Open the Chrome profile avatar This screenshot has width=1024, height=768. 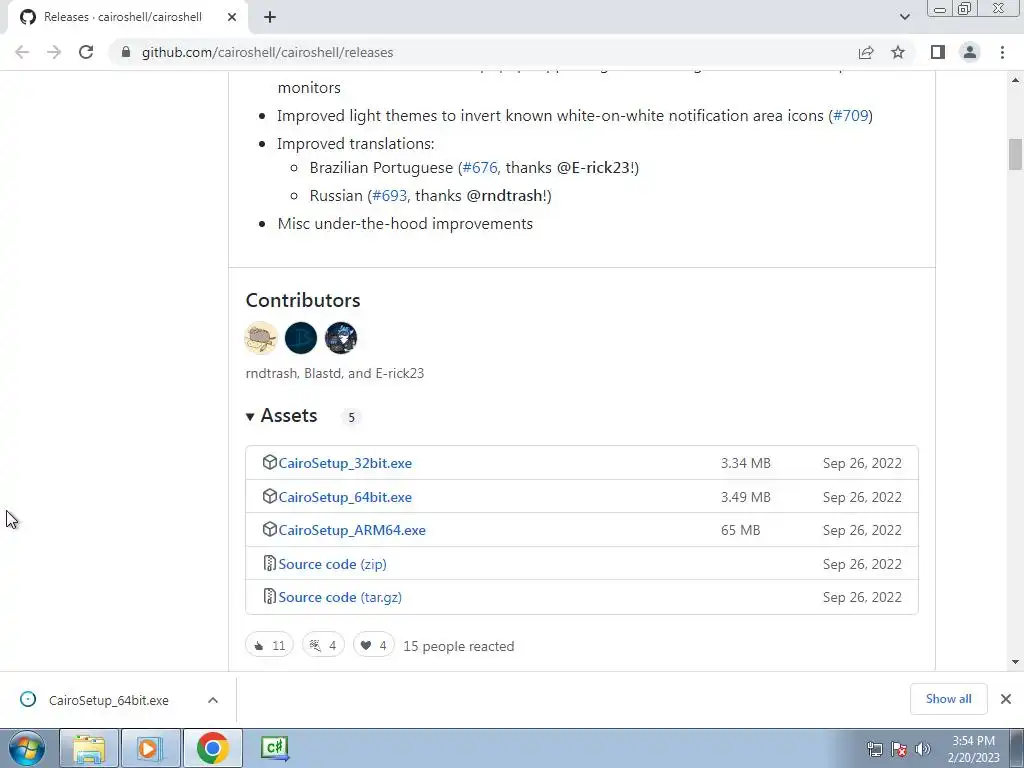coord(970,52)
